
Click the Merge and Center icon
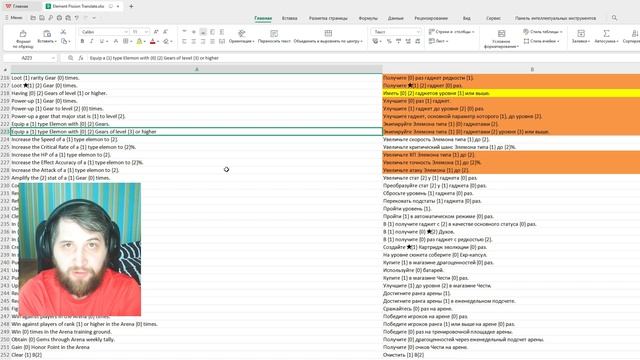pos(328,33)
